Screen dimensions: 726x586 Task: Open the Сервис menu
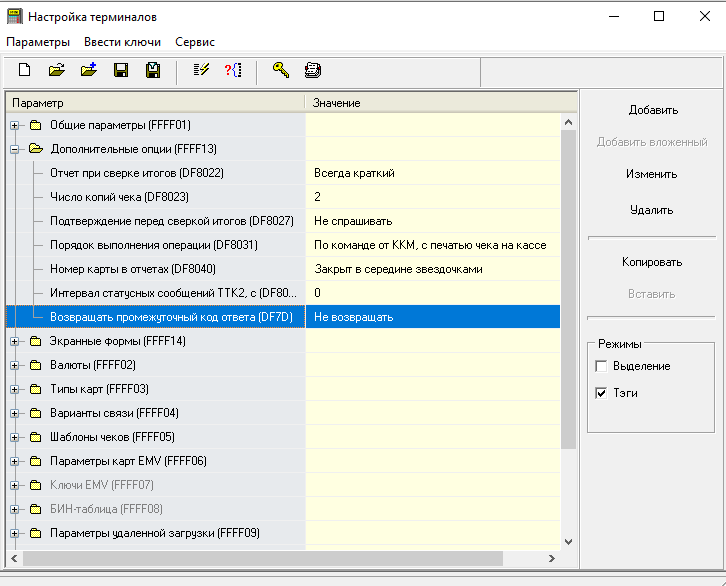pos(195,42)
